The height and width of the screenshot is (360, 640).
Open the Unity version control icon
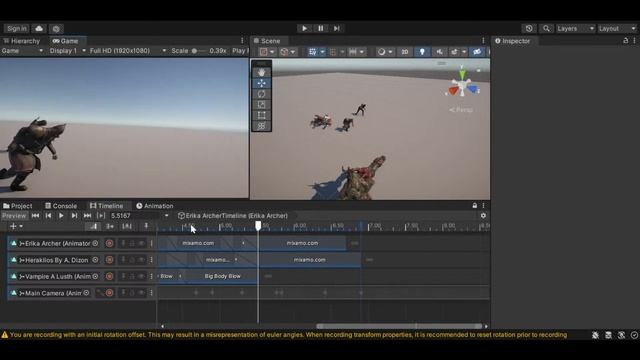(56, 29)
